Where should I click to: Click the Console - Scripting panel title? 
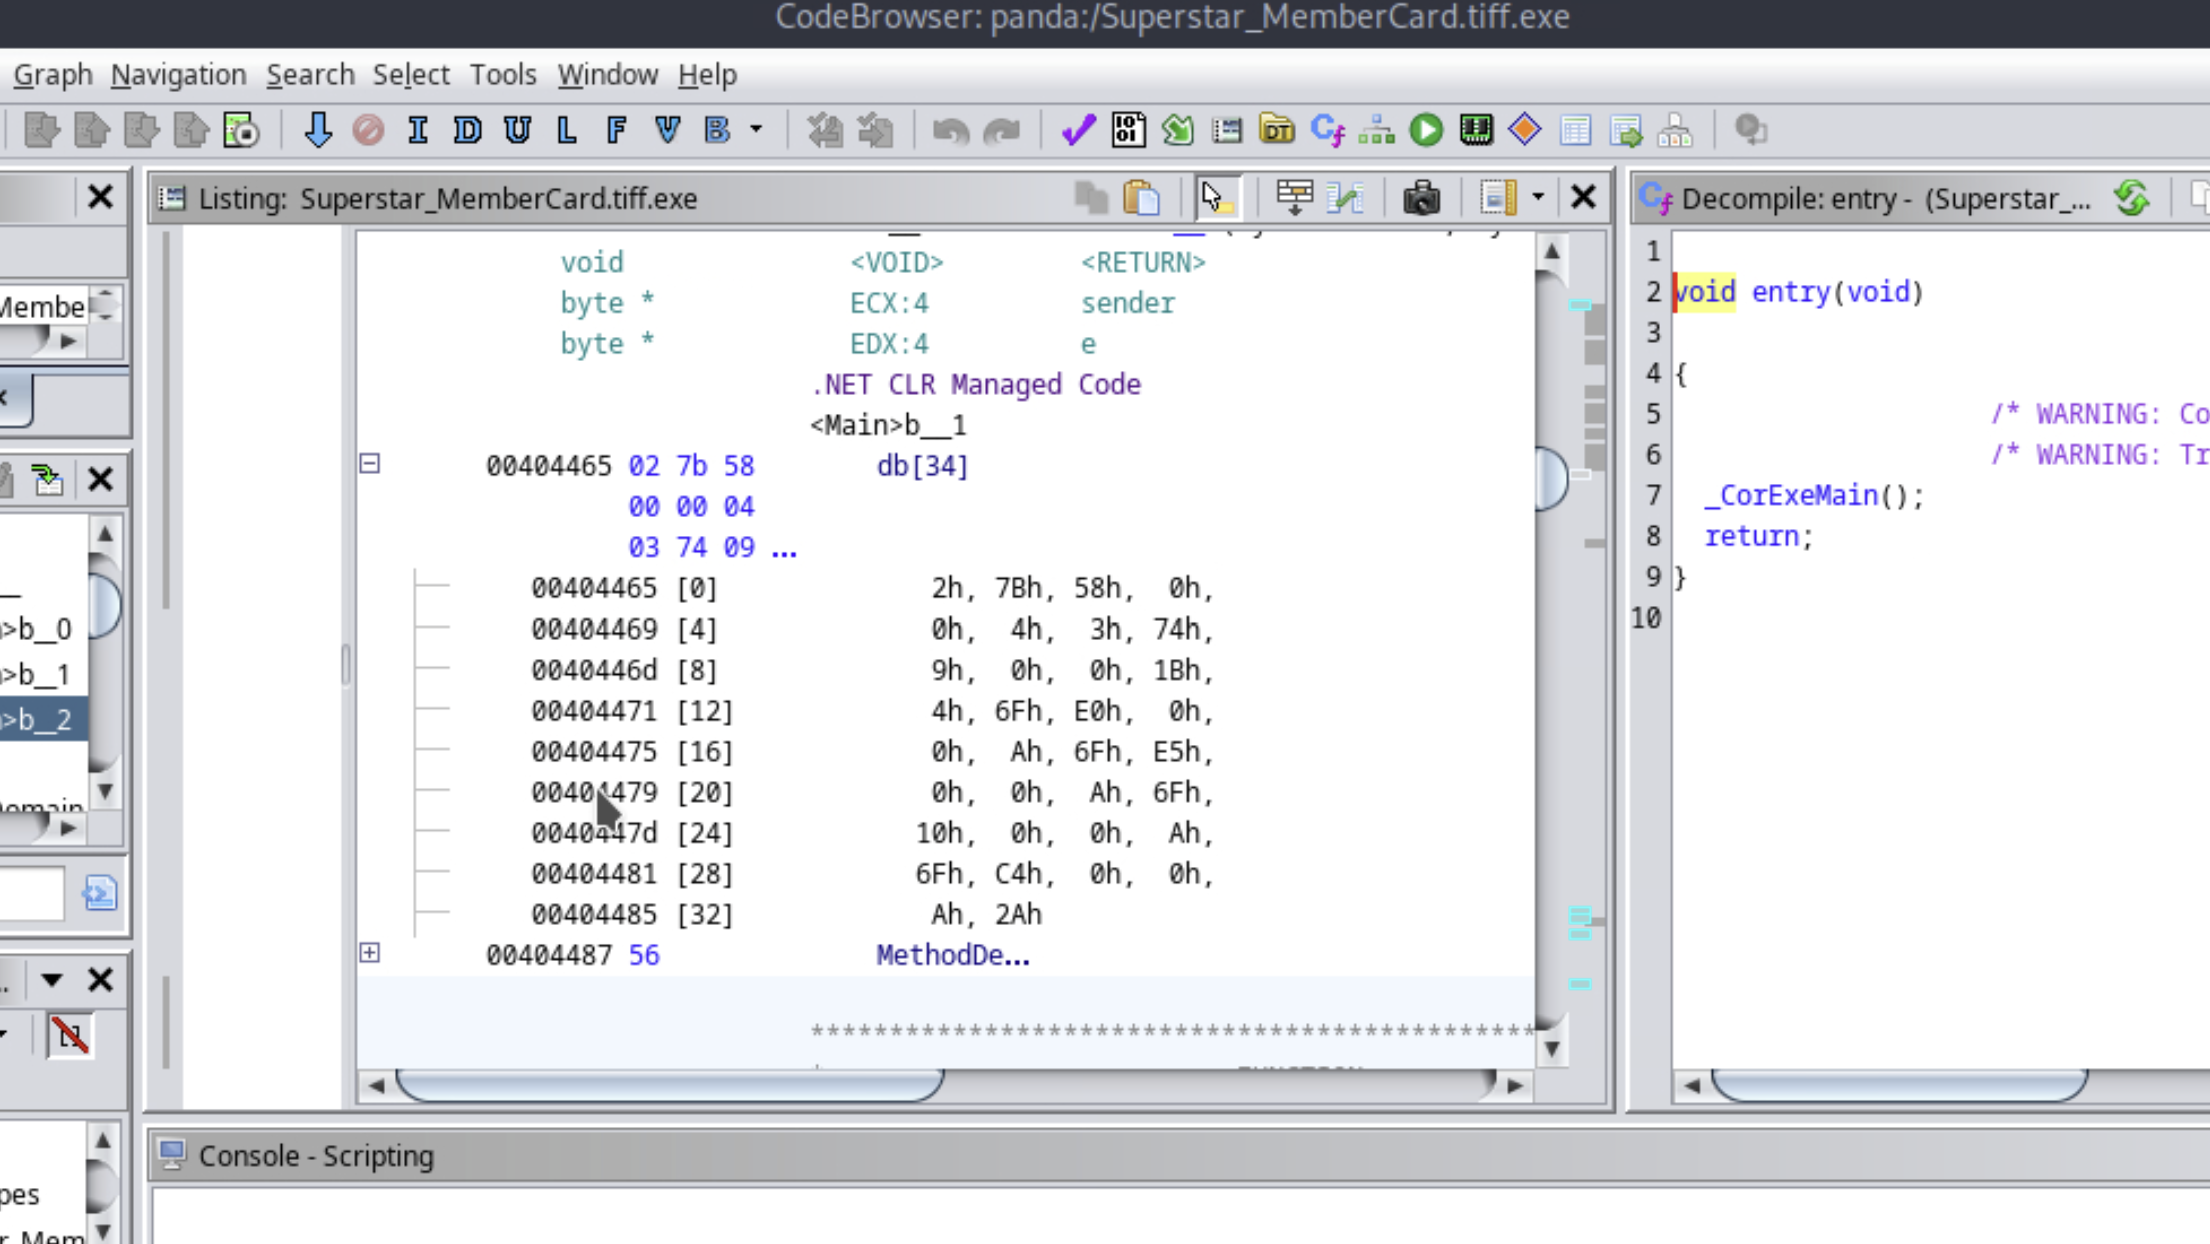point(316,1156)
